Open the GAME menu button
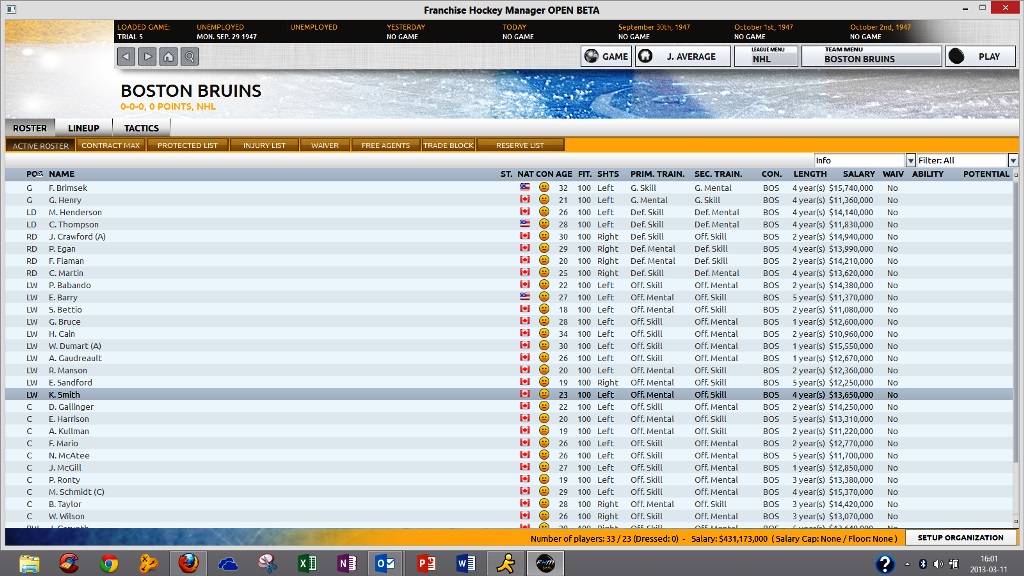Screen dimensions: 1024x576 point(606,56)
